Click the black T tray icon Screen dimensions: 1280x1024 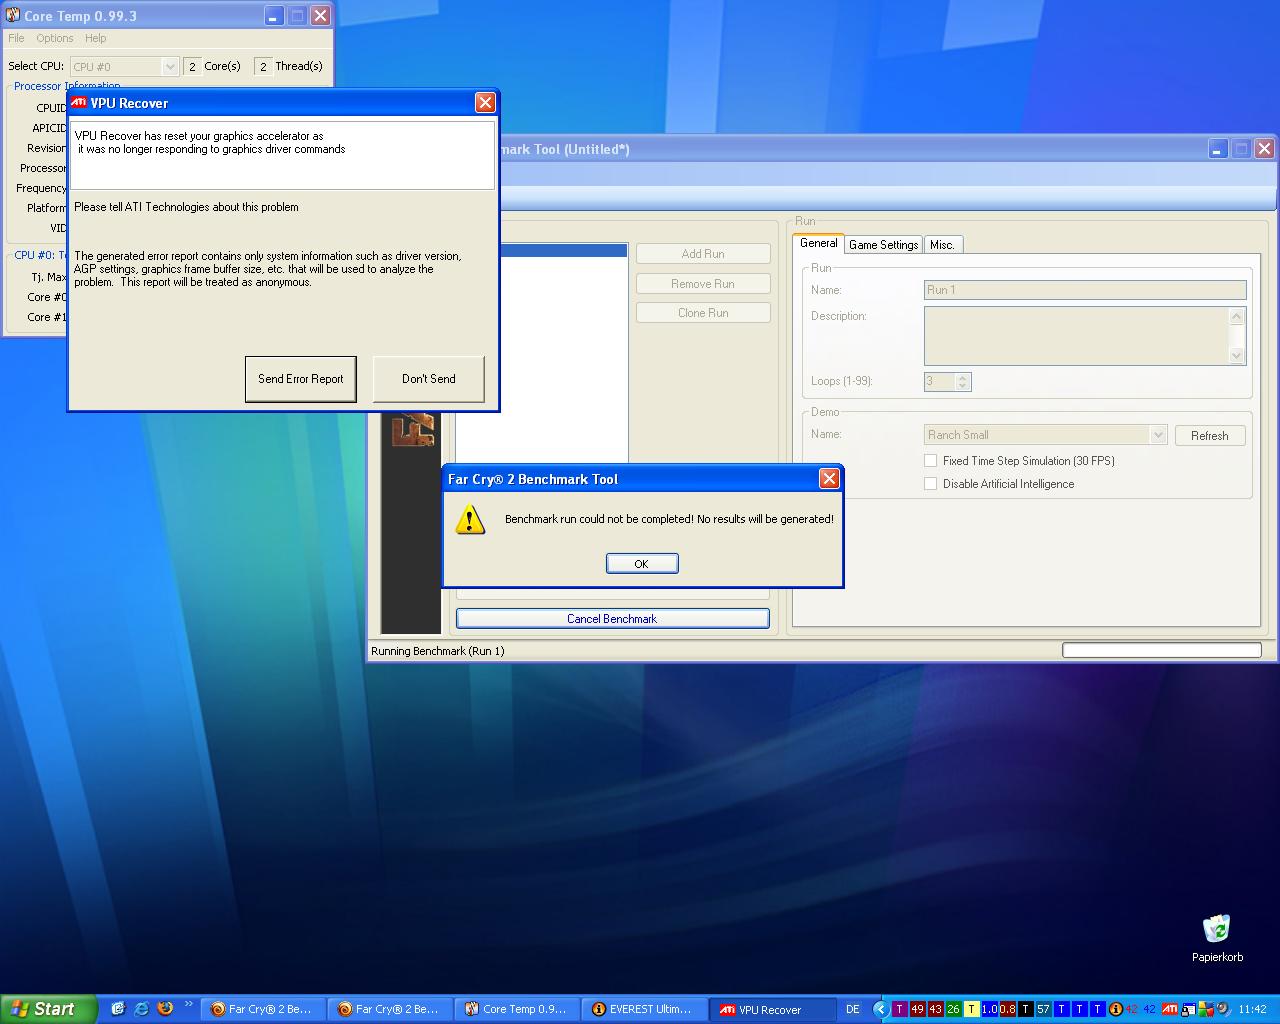coord(1025,1009)
